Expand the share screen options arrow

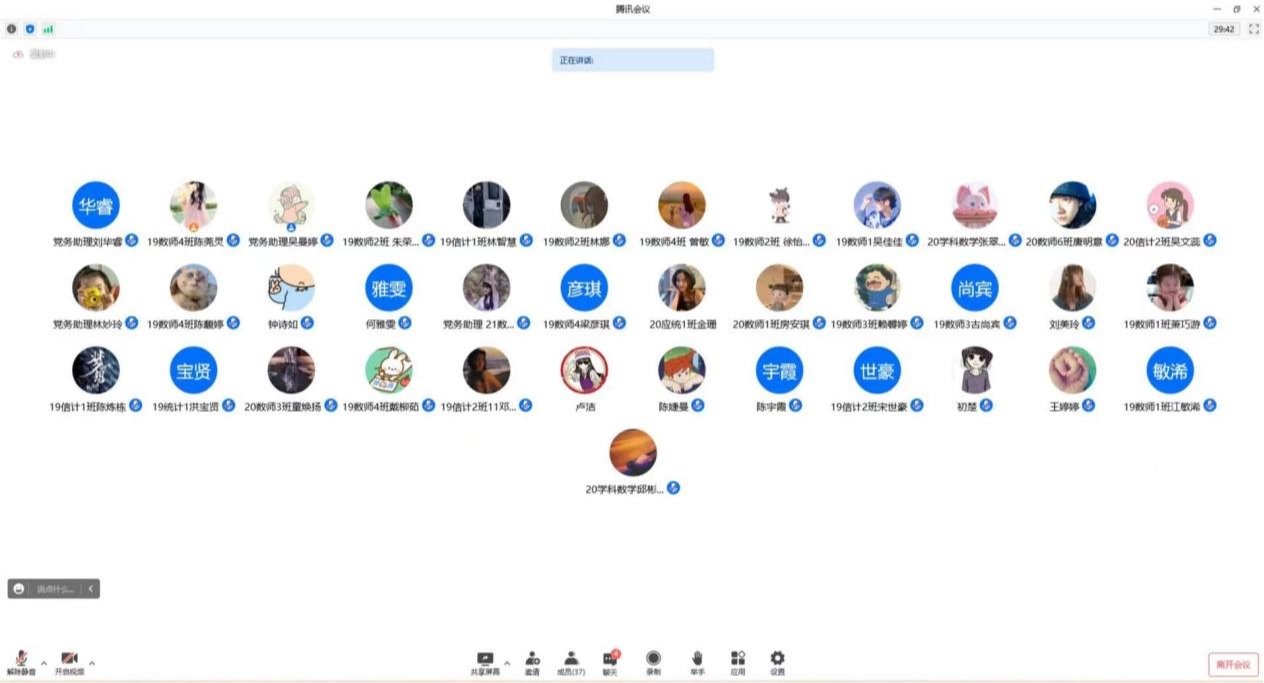click(507, 662)
